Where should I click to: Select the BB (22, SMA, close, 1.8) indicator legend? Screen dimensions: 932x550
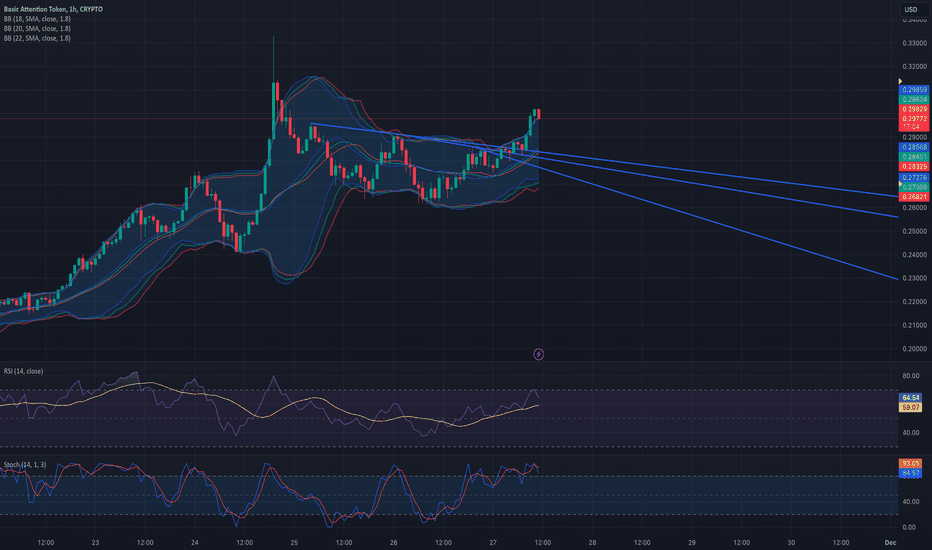pos(37,38)
